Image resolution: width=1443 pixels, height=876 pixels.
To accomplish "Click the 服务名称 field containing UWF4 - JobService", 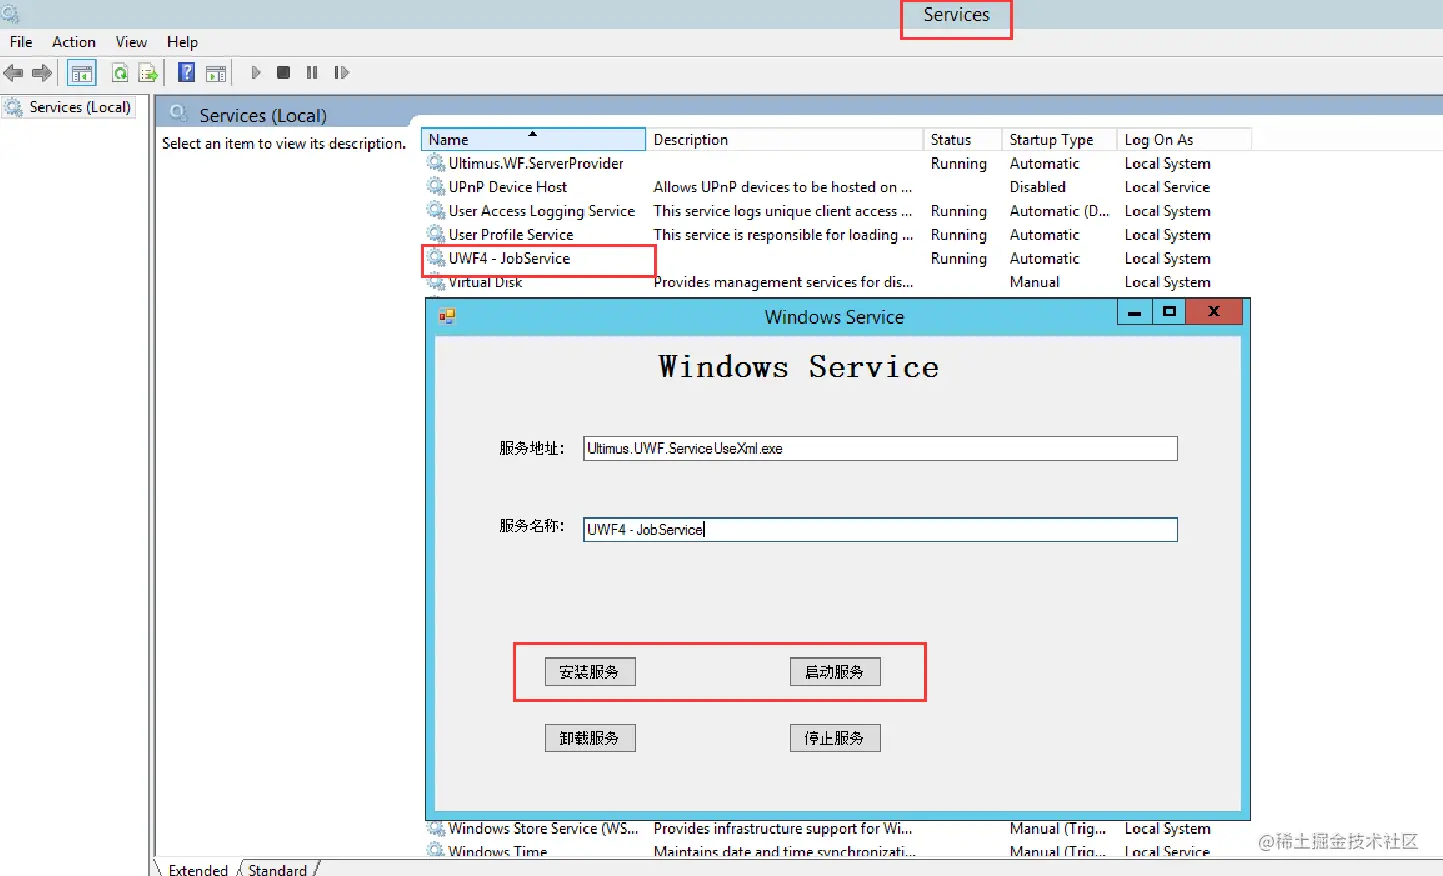I will pyautogui.click(x=880, y=529).
